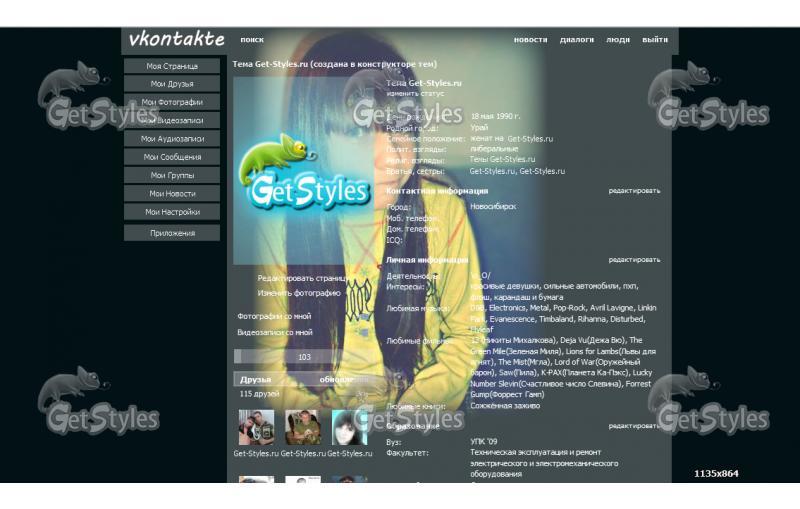Open Мои Сообщения in the sidebar
This screenshot has height=509, width=800.
pyautogui.click(x=172, y=157)
